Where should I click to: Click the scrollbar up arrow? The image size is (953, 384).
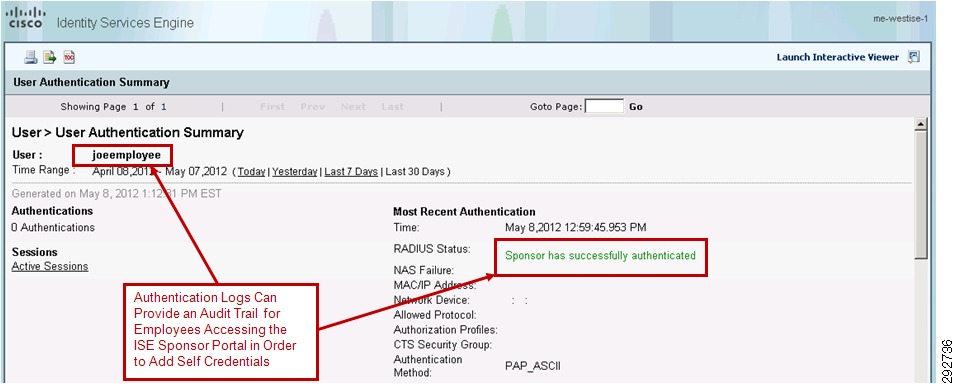tap(921, 125)
